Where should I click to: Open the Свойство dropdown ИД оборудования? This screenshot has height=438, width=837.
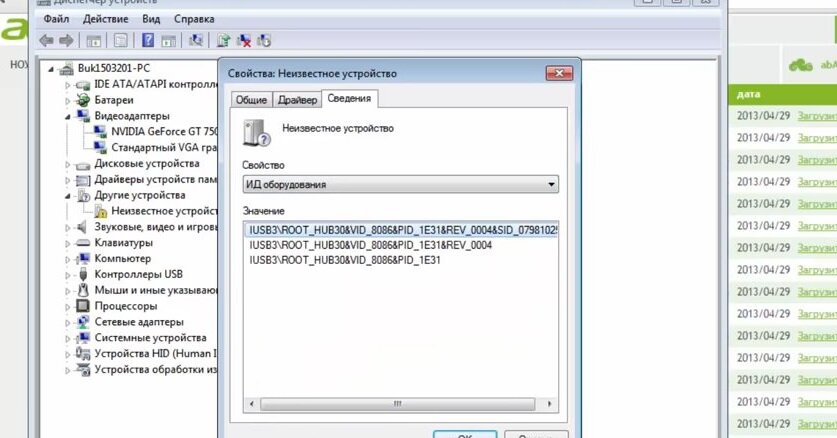pos(400,185)
